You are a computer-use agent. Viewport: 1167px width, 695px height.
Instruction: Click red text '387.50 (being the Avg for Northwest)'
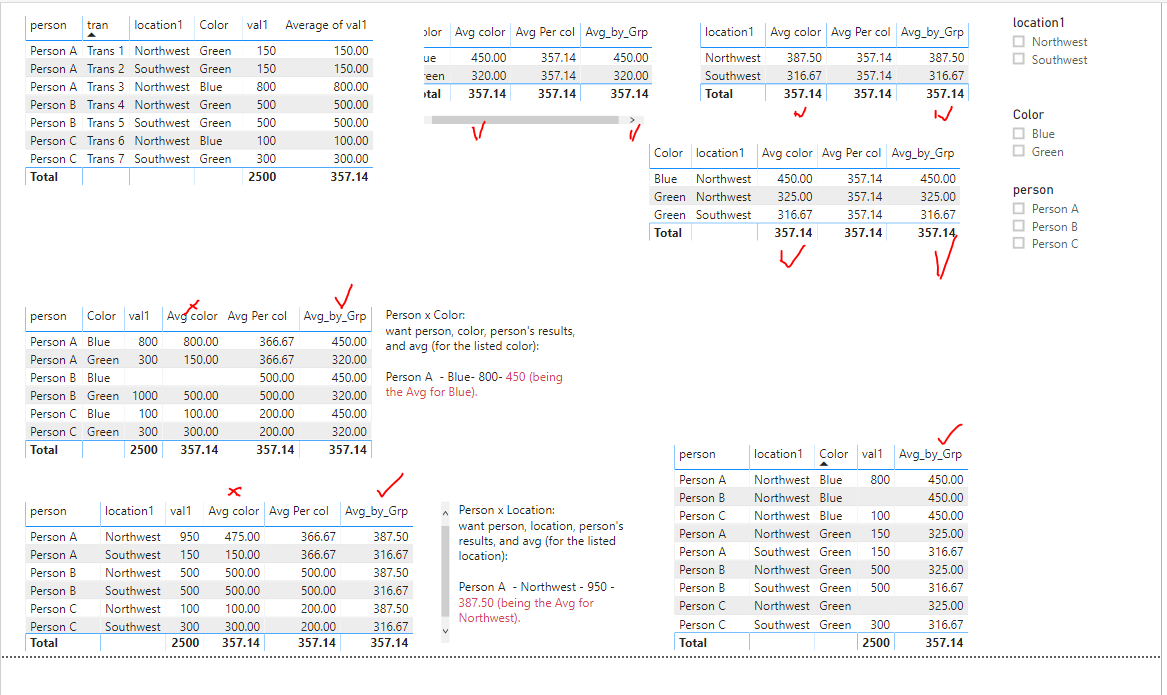point(526,610)
